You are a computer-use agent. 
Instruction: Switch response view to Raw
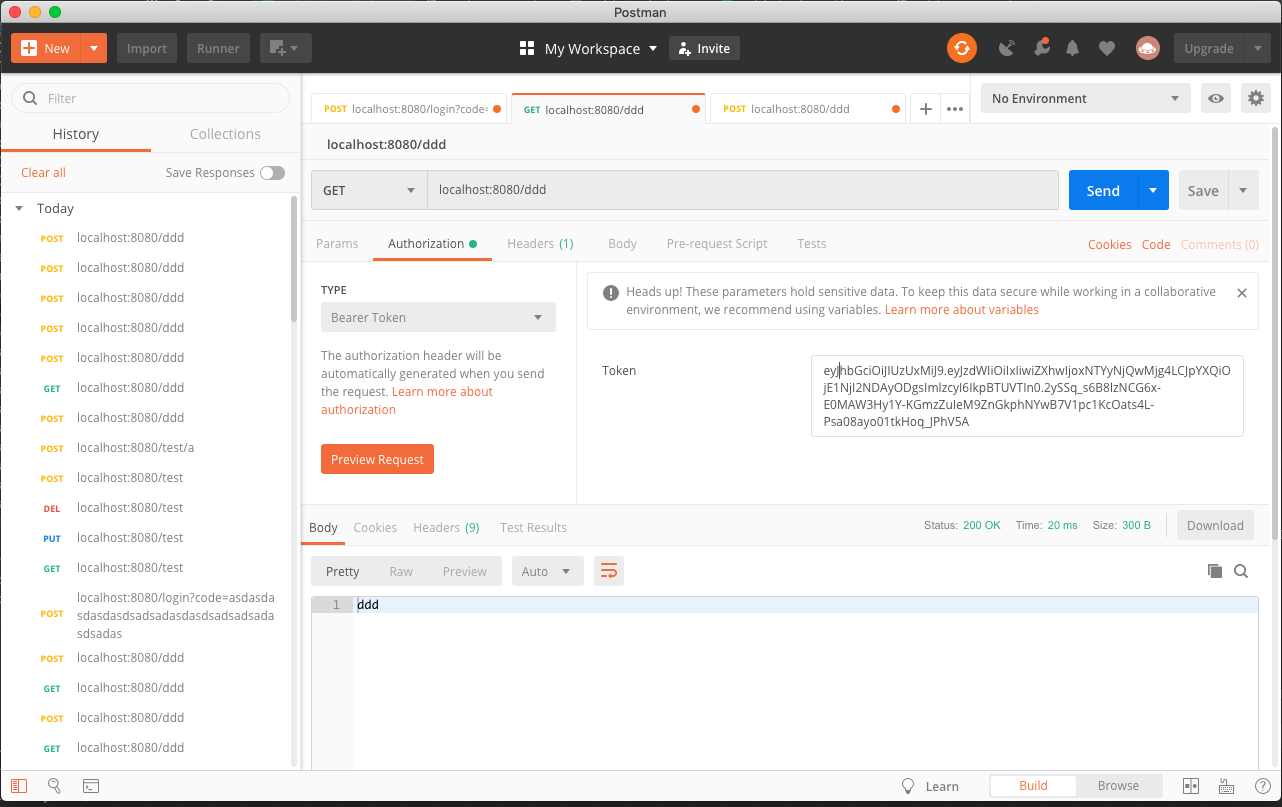pyautogui.click(x=401, y=571)
